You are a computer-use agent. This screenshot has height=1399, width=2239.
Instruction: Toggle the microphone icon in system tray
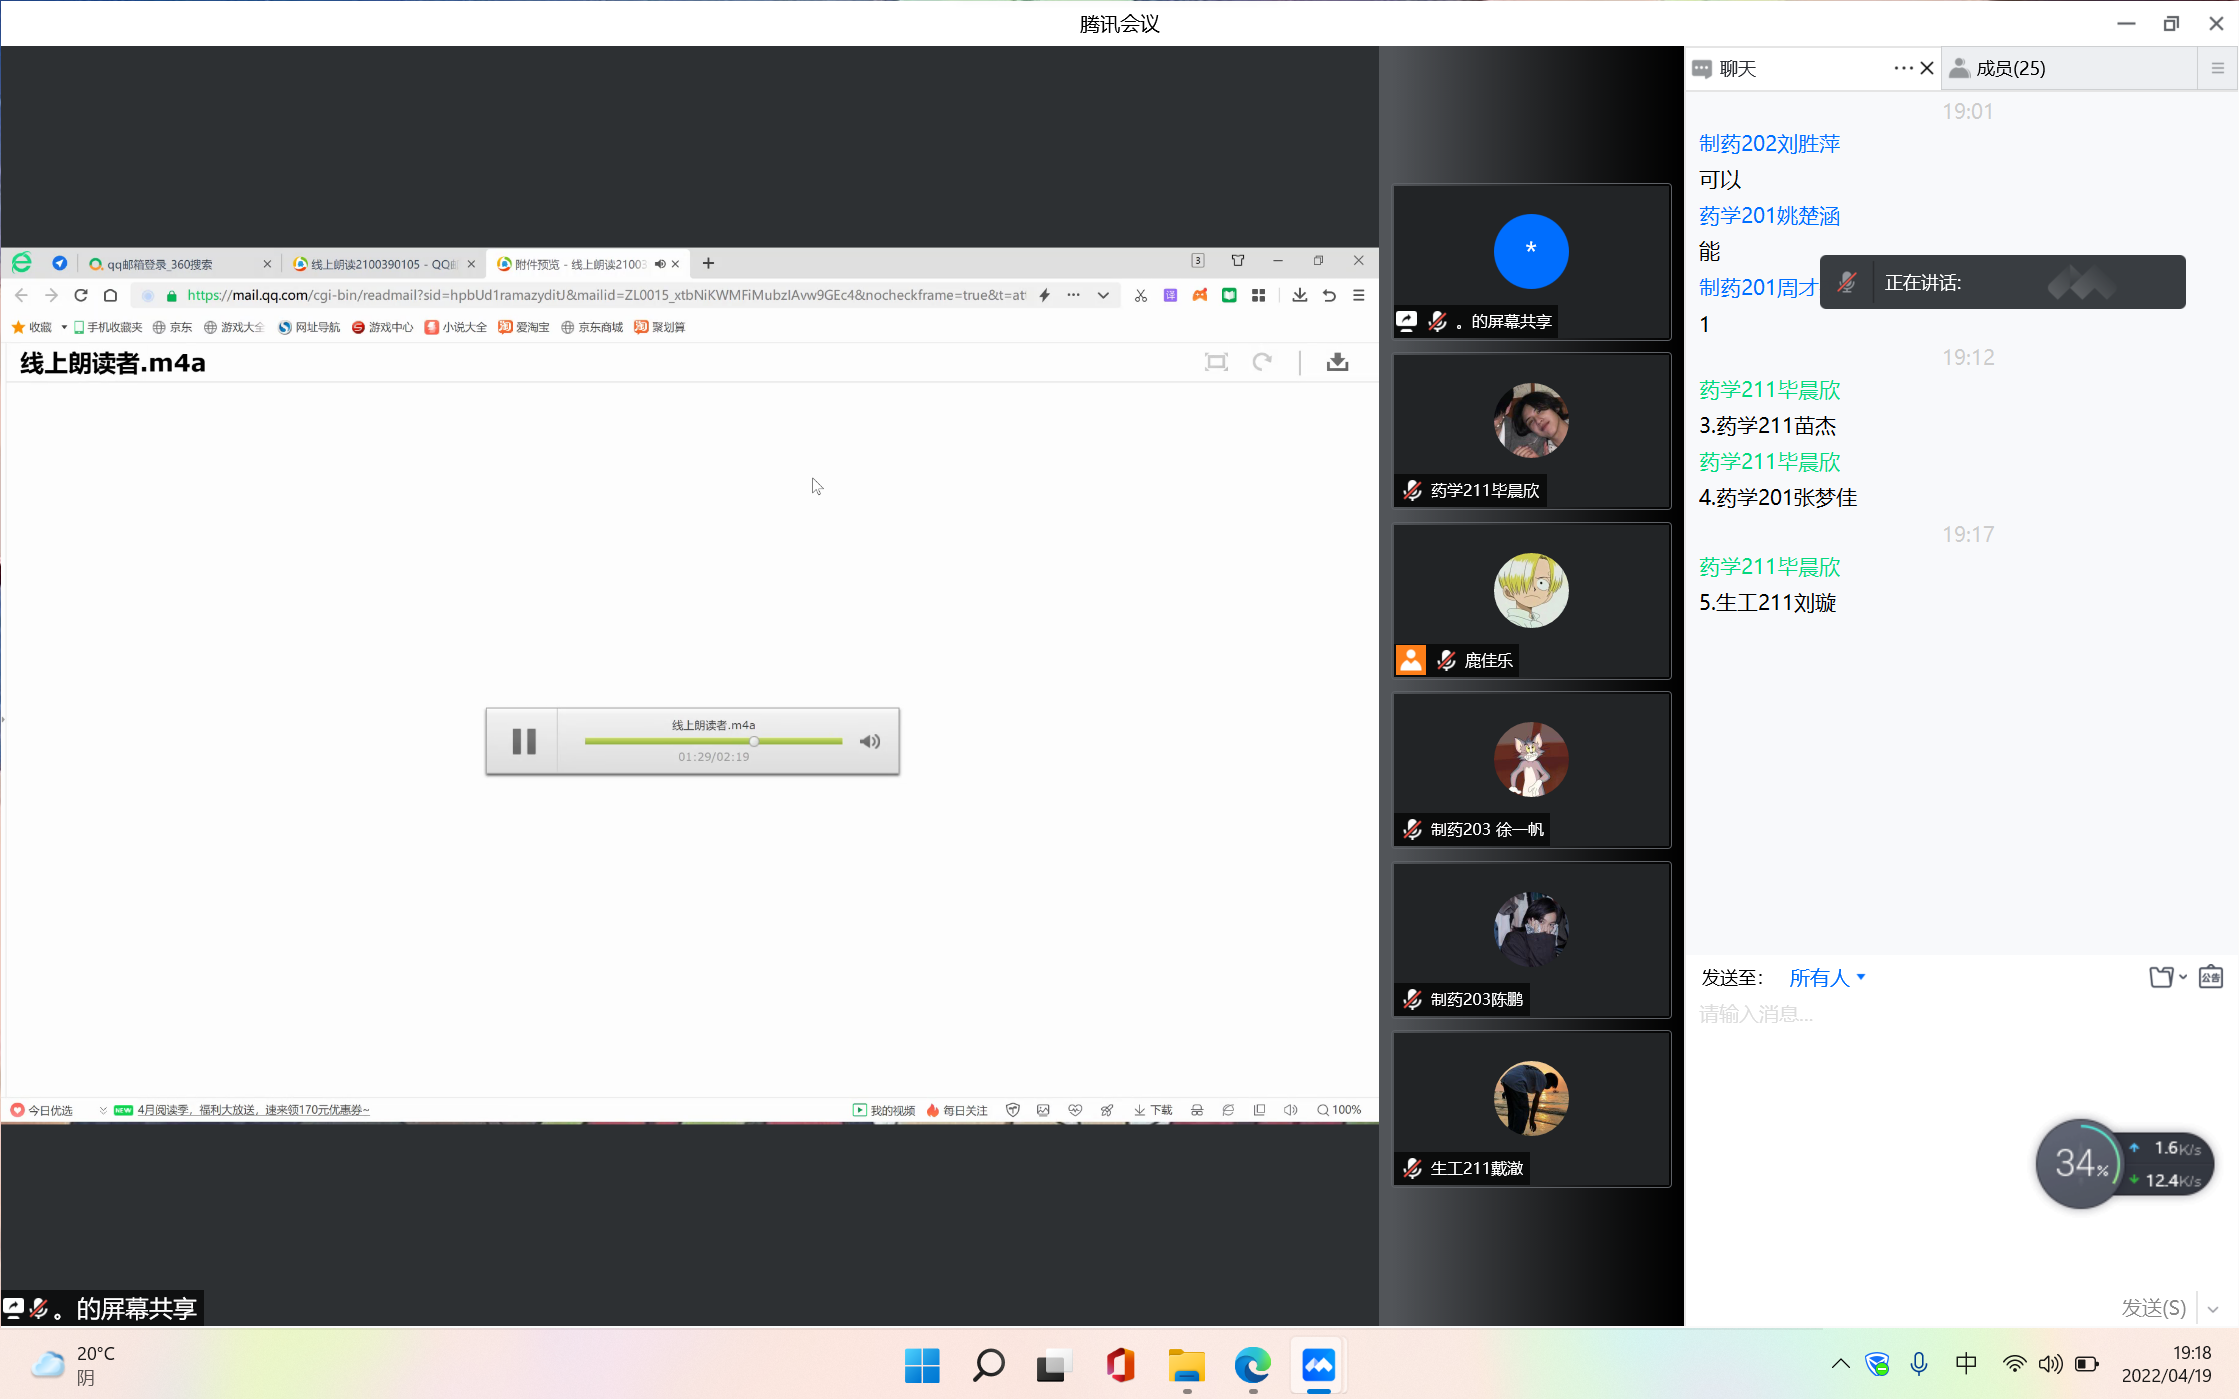coord(1919,1364)
